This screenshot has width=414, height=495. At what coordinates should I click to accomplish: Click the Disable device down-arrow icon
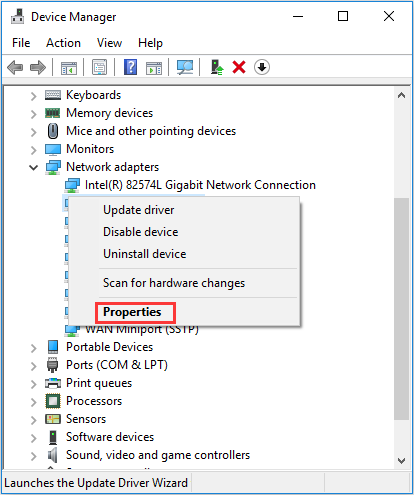pyautogui.click(x=262, y=67)
